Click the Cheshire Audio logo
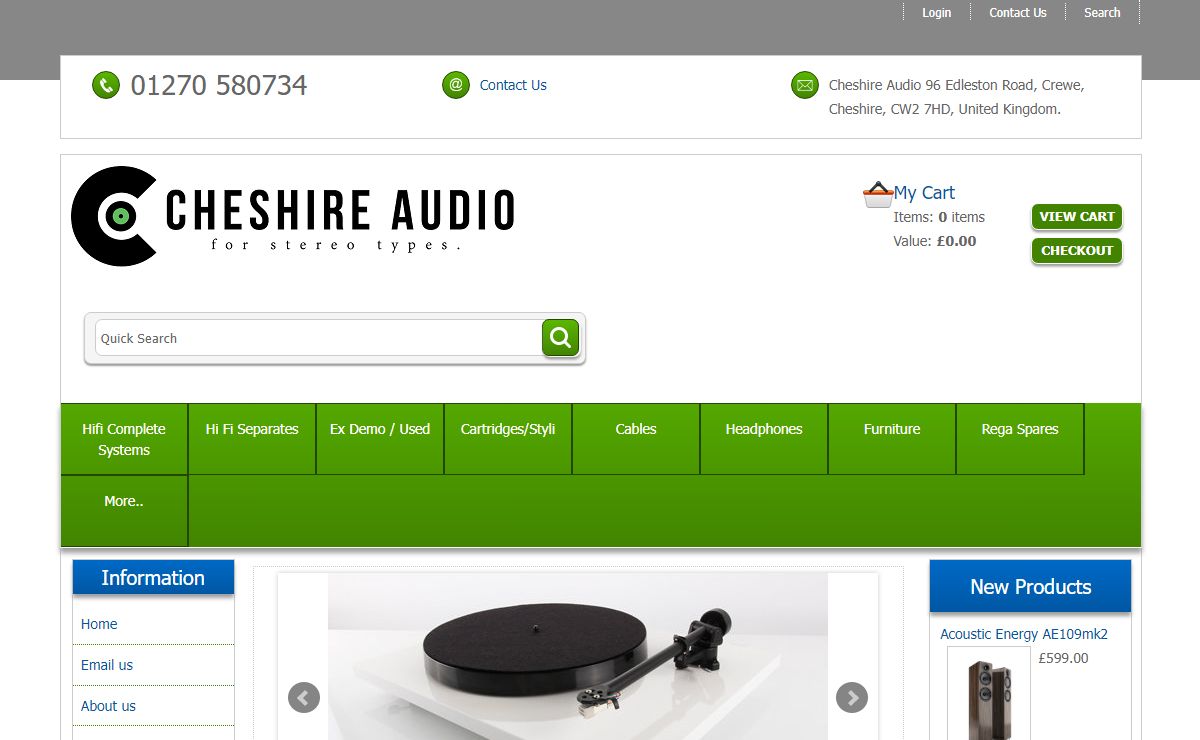Viewport: 1200px width, 740px height. point(293,216)
